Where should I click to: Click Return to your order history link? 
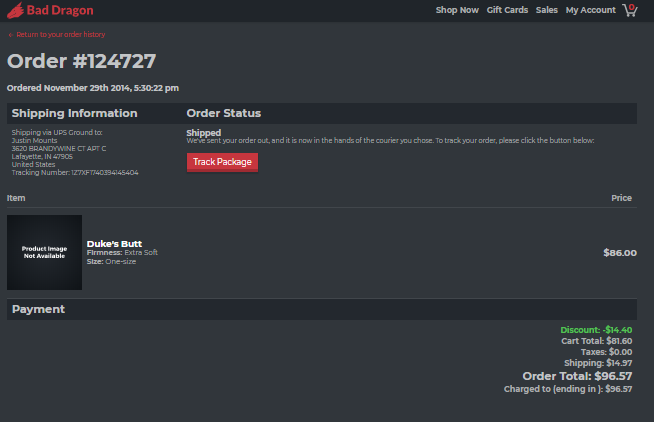60,35
